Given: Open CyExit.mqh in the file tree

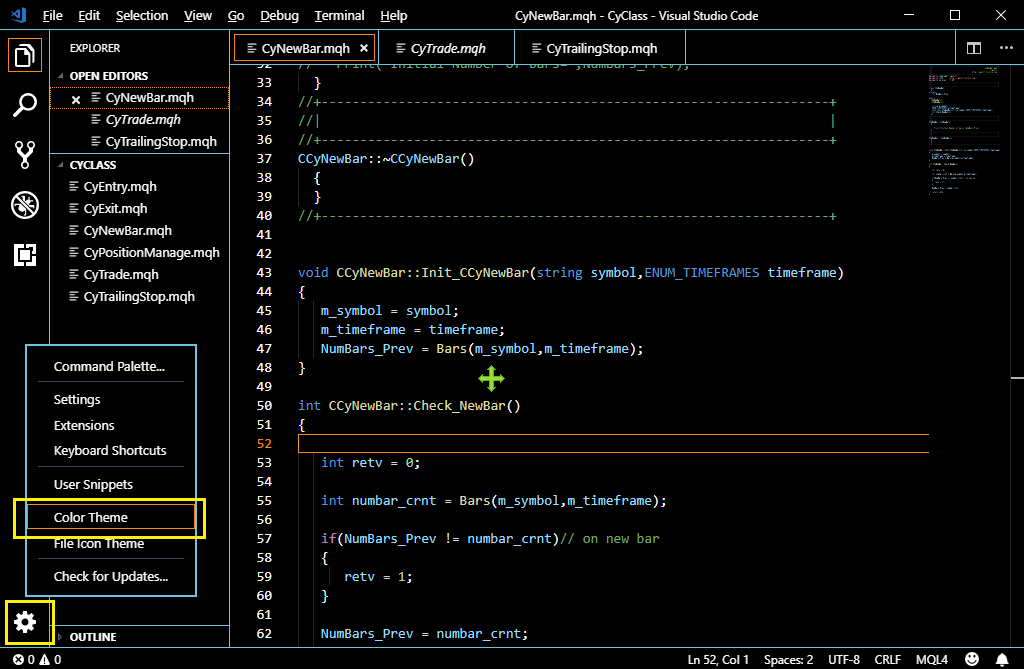Looking at the screenshot, I should (115, 208).
